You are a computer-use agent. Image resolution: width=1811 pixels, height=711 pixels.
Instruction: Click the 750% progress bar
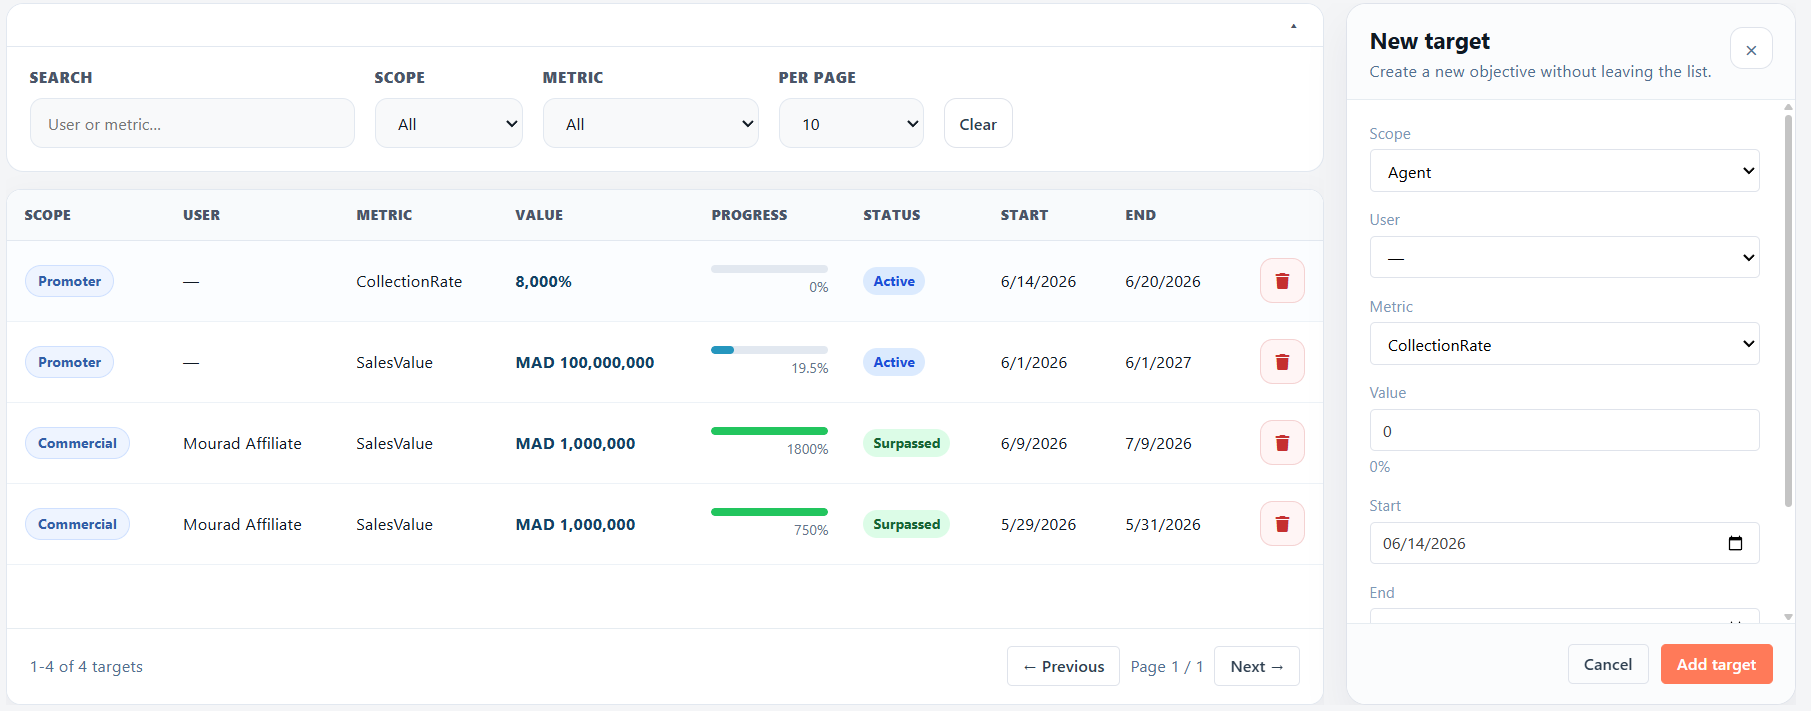click(x=769, y=512)
